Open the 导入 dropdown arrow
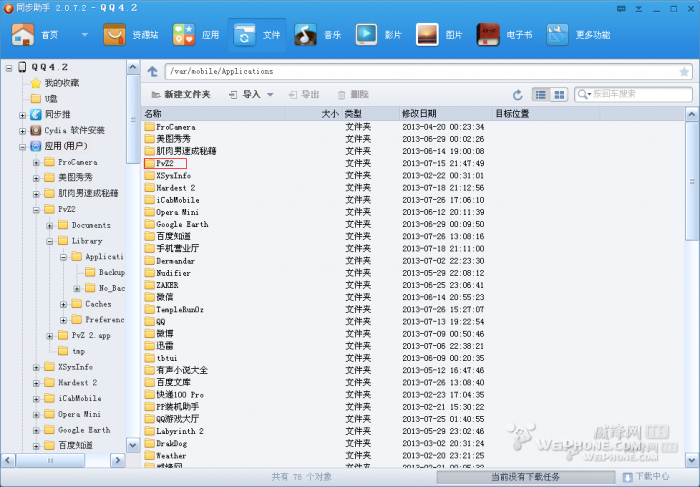This screenshot has width=700, height=487. [x=270, y=95]
